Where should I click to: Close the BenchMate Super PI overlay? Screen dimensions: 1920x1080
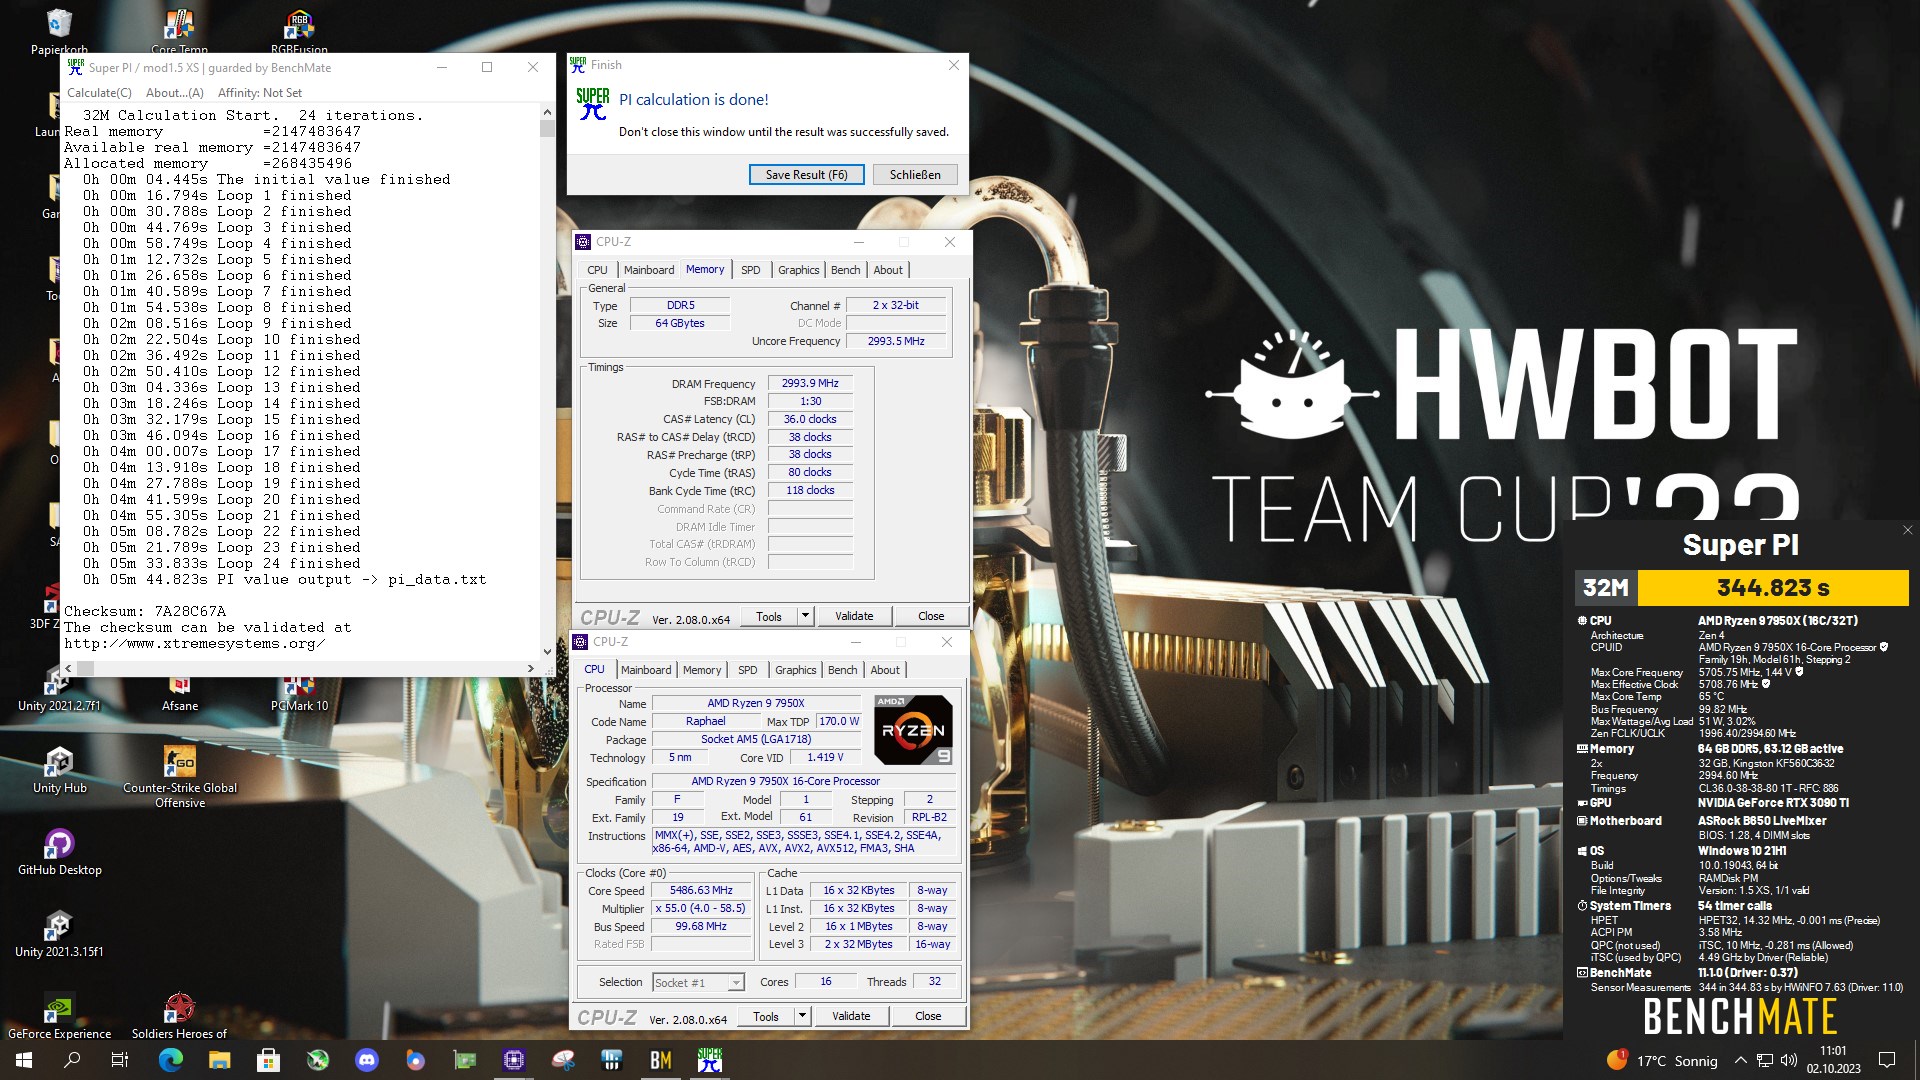click(x=1907, y=531)
